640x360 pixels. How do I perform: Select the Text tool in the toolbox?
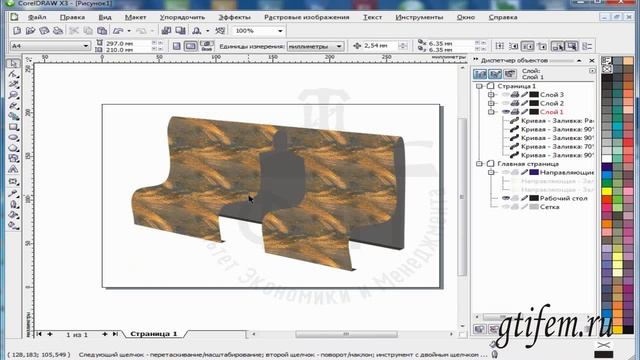coord(13,169)
